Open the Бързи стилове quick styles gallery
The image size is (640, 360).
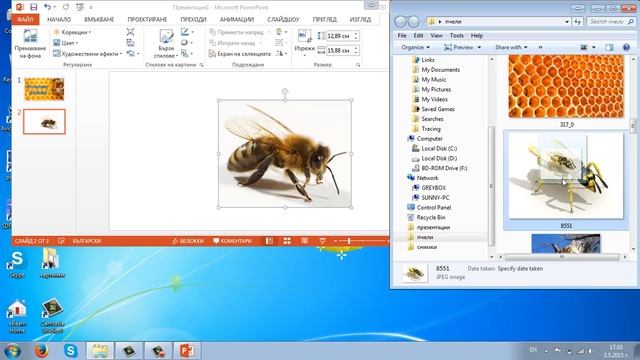point(166,44)
